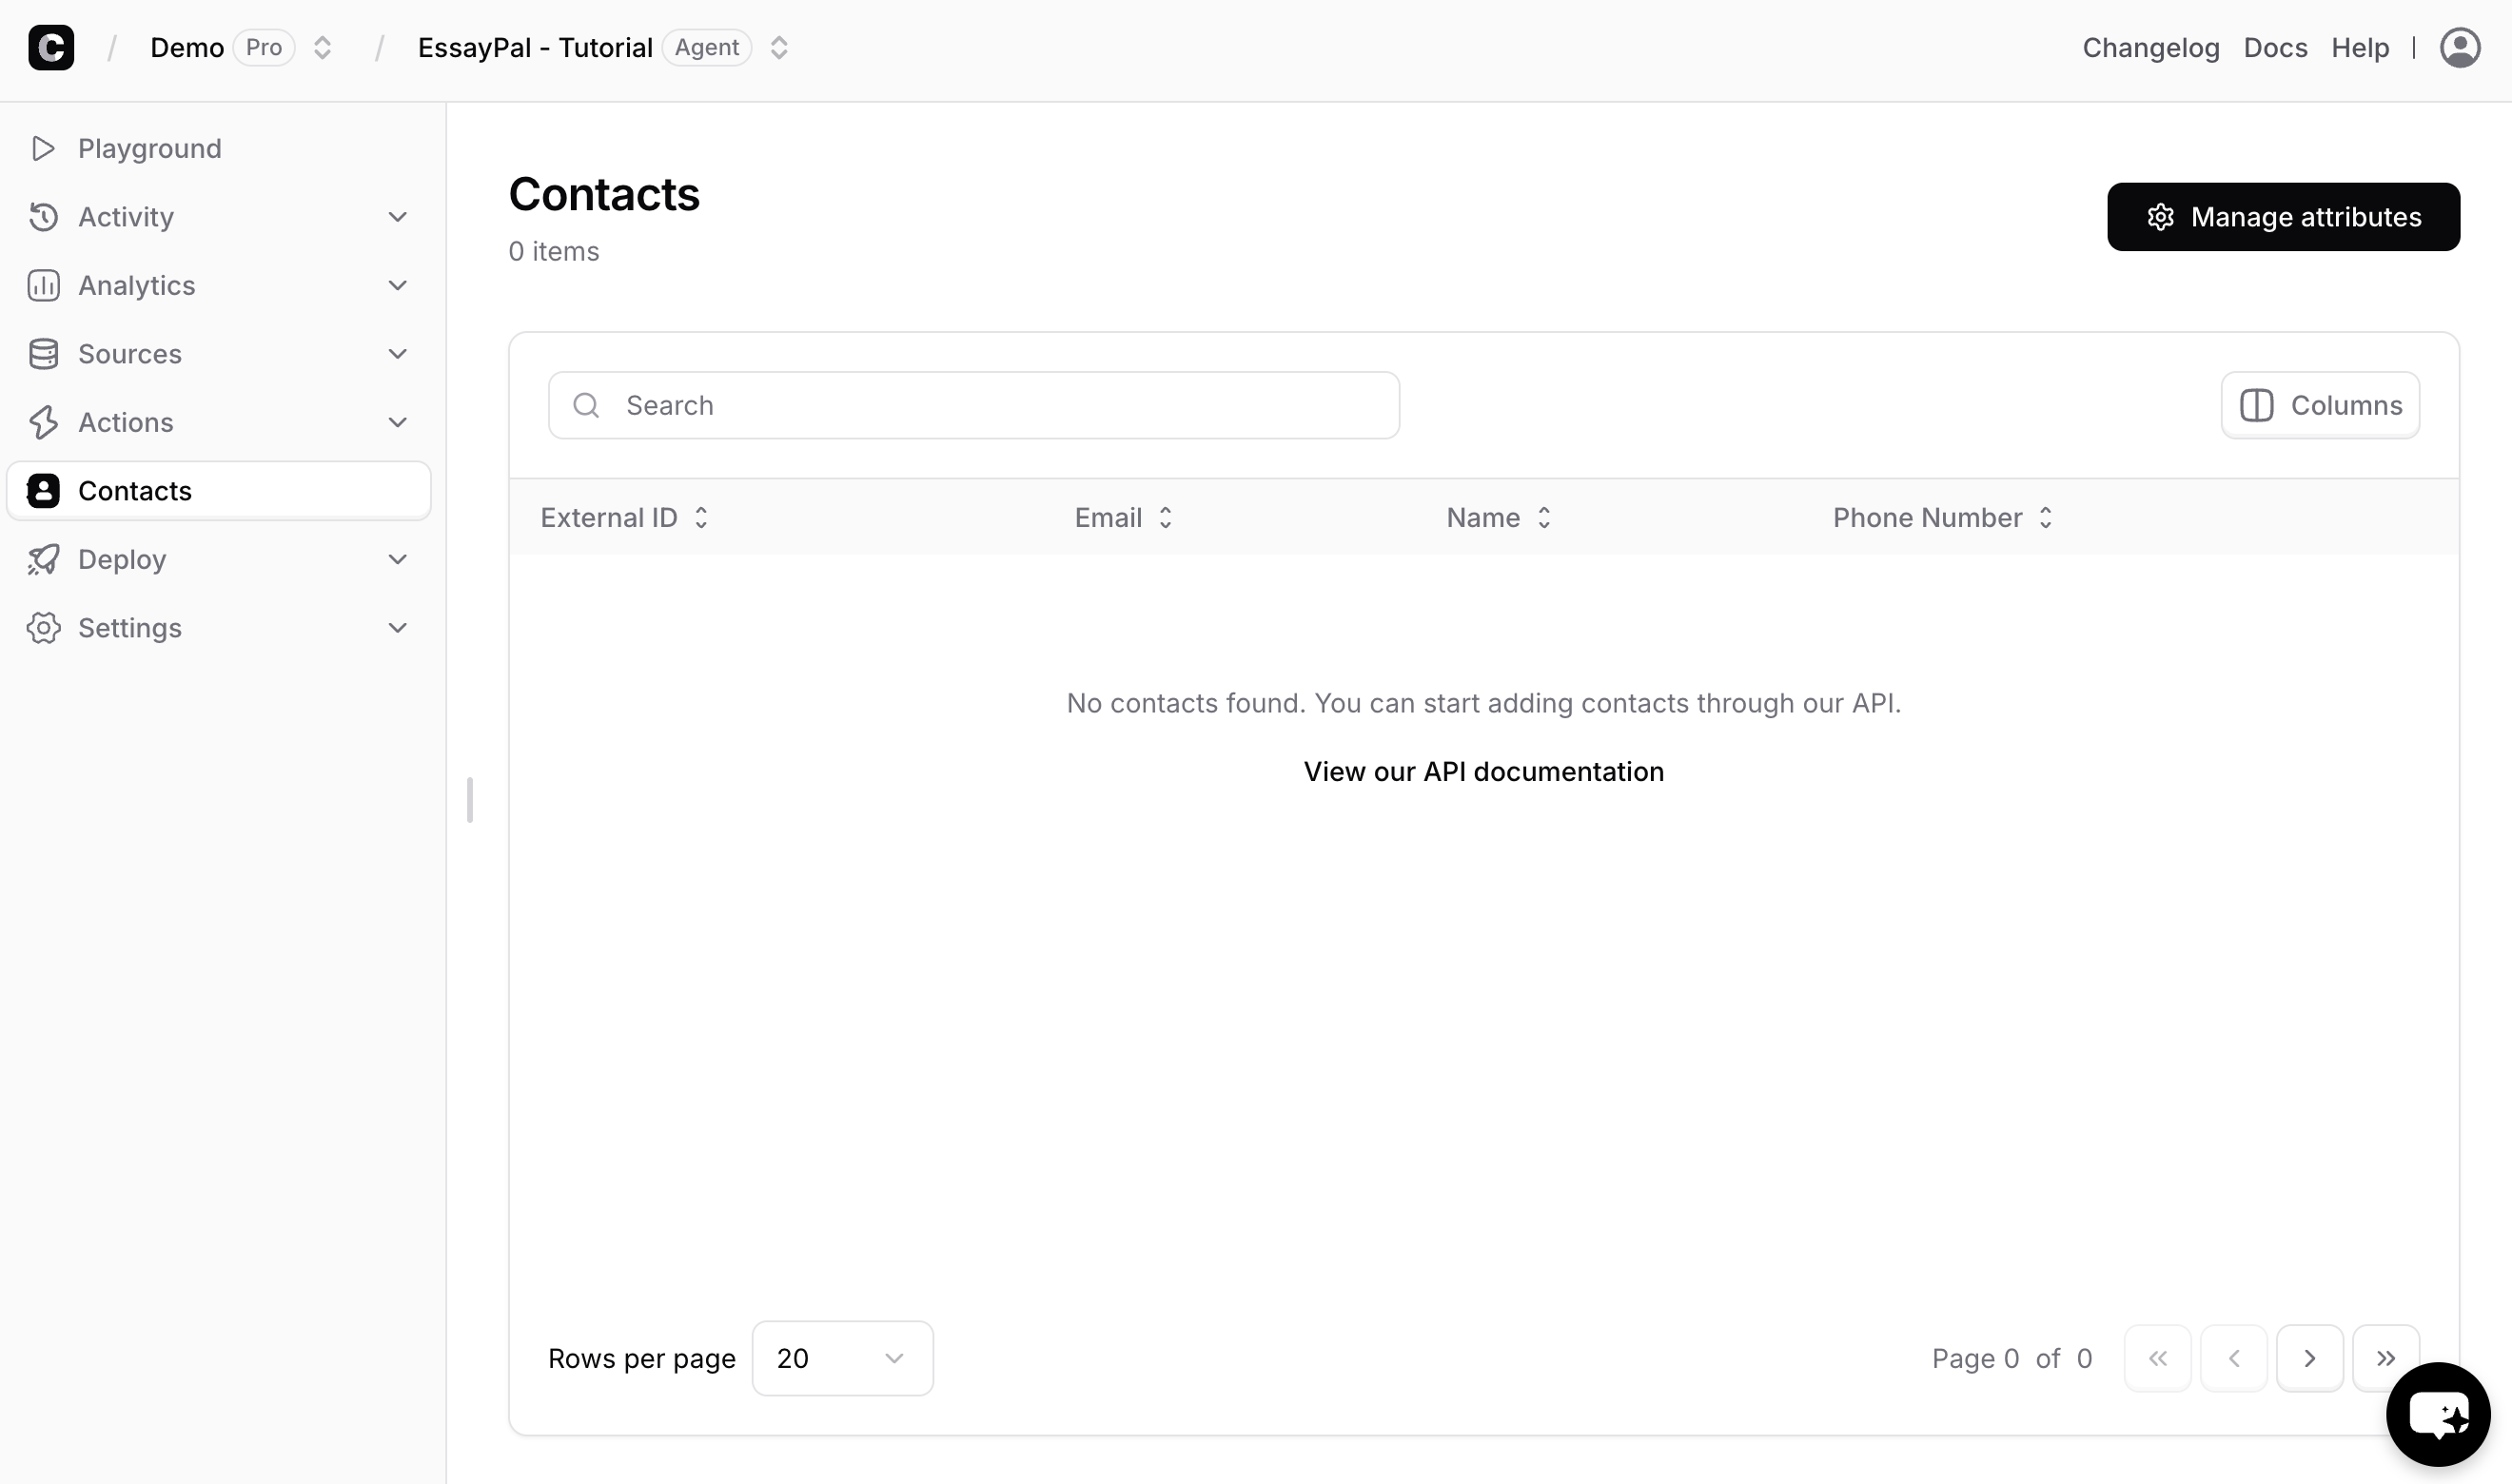Click the sidebar resize handle
This screenshot has height=1484, width=2512.
[470, 799]
